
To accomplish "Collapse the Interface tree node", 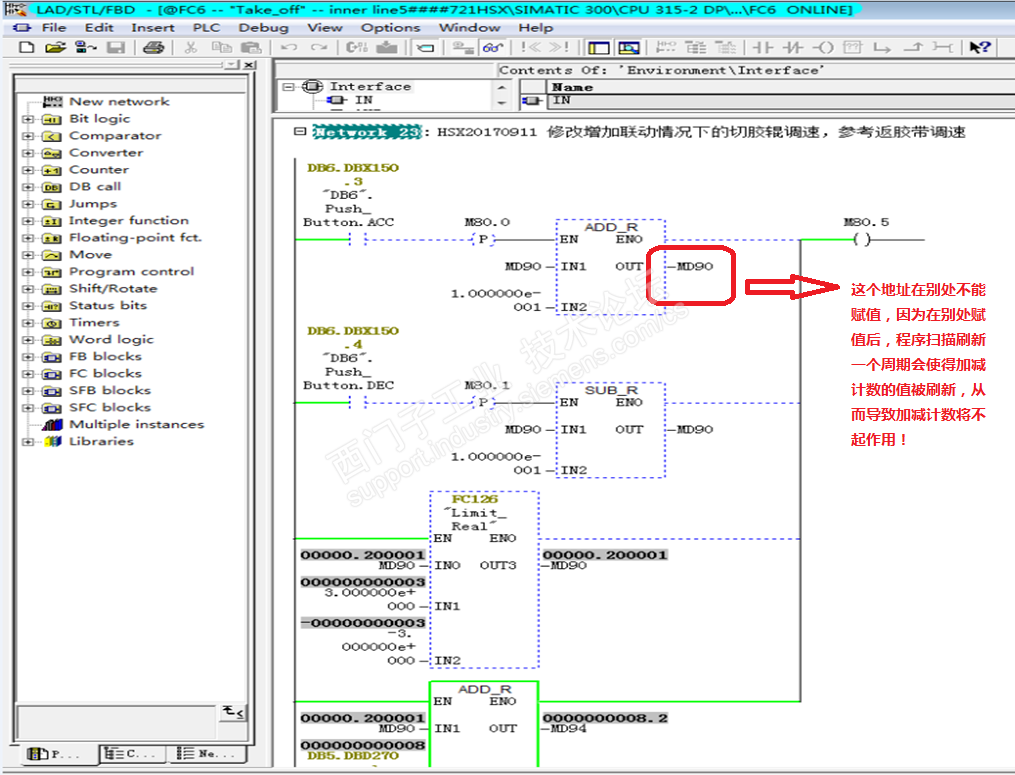I will point(289,87).
